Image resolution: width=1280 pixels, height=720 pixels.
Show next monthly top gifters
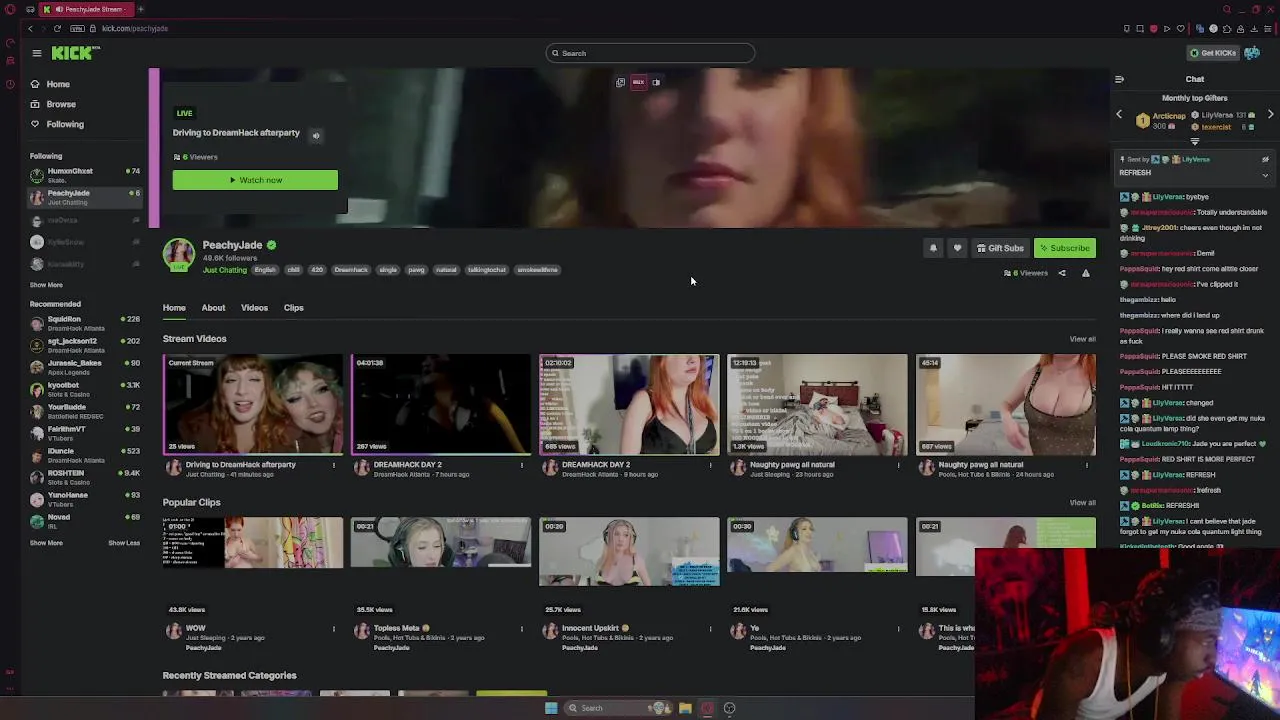click(1270, 115)
